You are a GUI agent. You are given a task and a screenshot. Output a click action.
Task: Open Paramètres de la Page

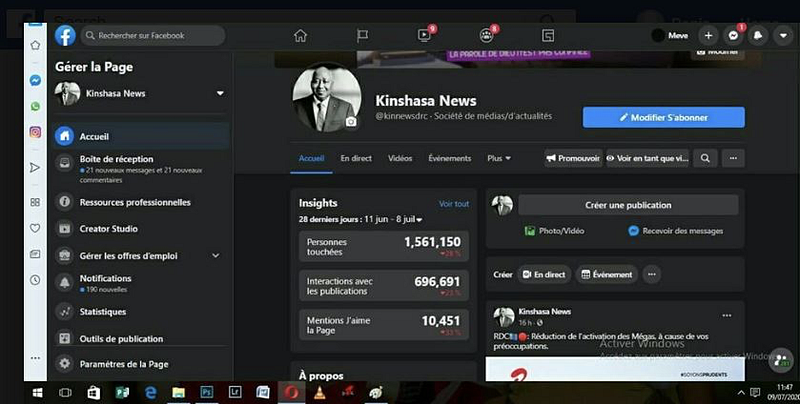click(141, 364)
